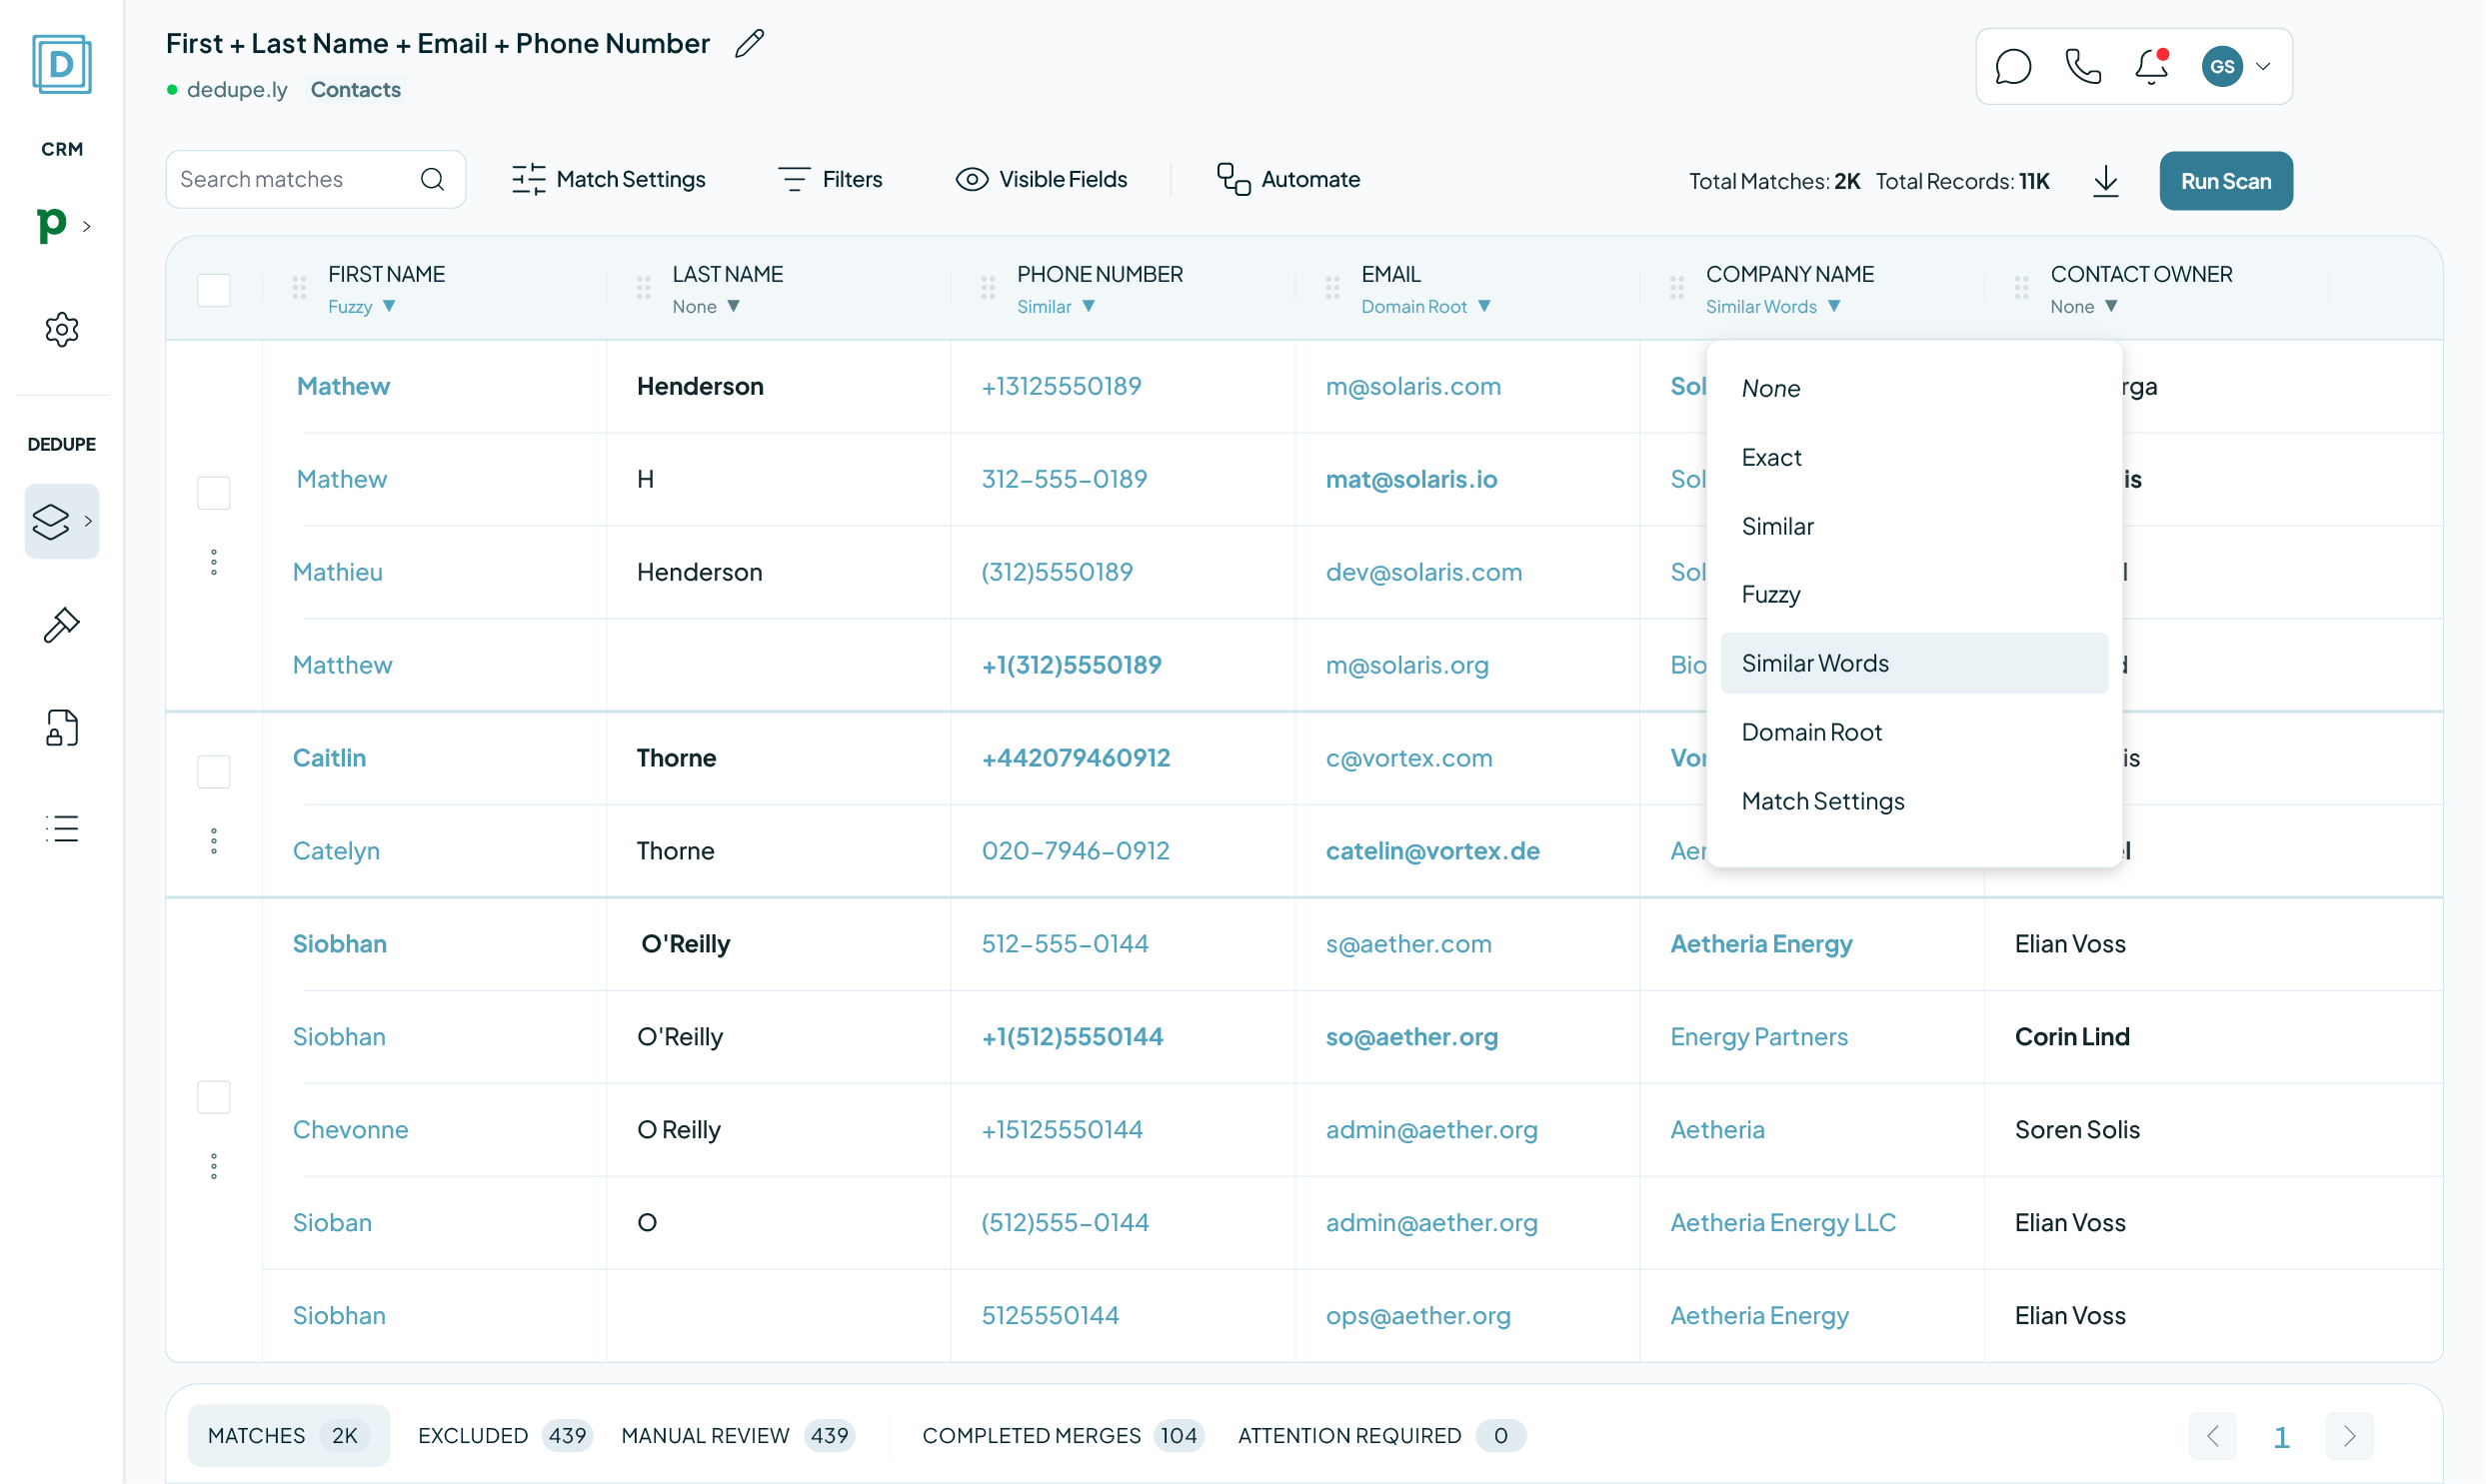Choose Match Settings in dropdown menu
The image size is (2486, 1484).
1914,801
